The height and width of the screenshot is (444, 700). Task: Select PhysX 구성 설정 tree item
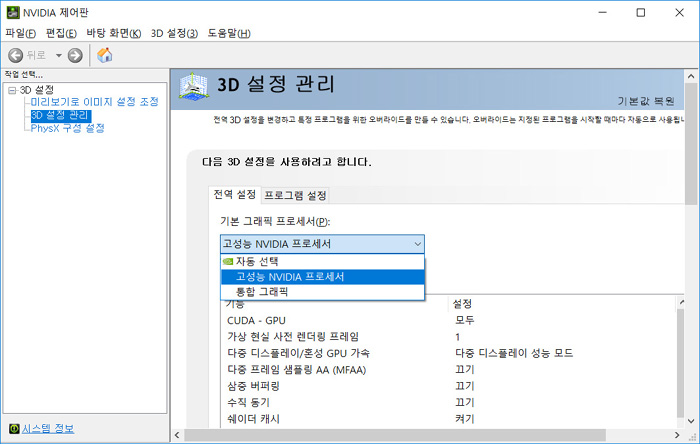[x=67, y=128]
